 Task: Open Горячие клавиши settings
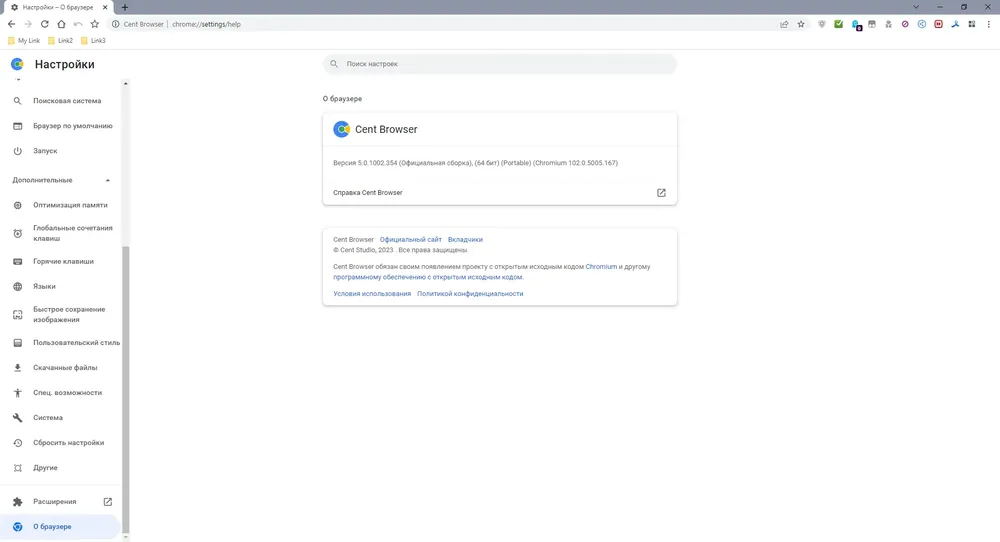coord(61,261)
